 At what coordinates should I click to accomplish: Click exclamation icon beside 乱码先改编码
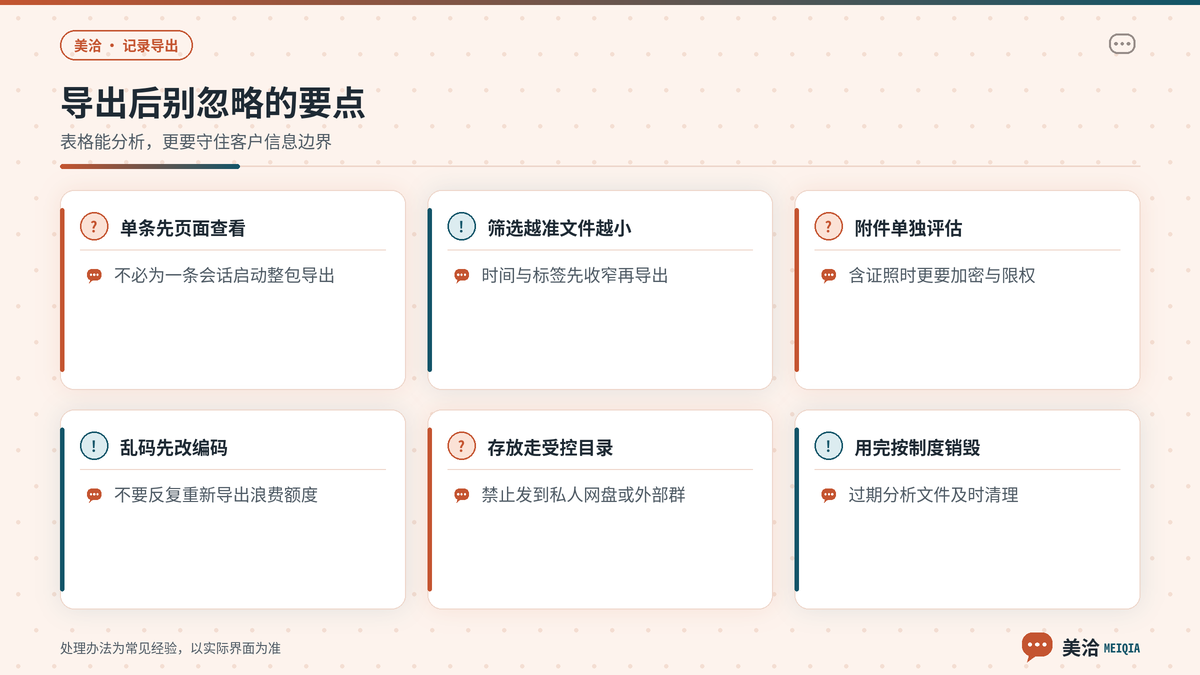[94, 447]
